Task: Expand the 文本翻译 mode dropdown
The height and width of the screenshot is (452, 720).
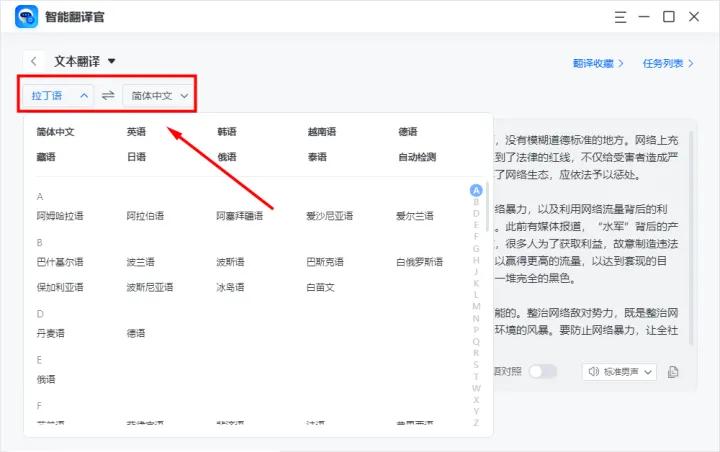Action: tap(84, 61)
